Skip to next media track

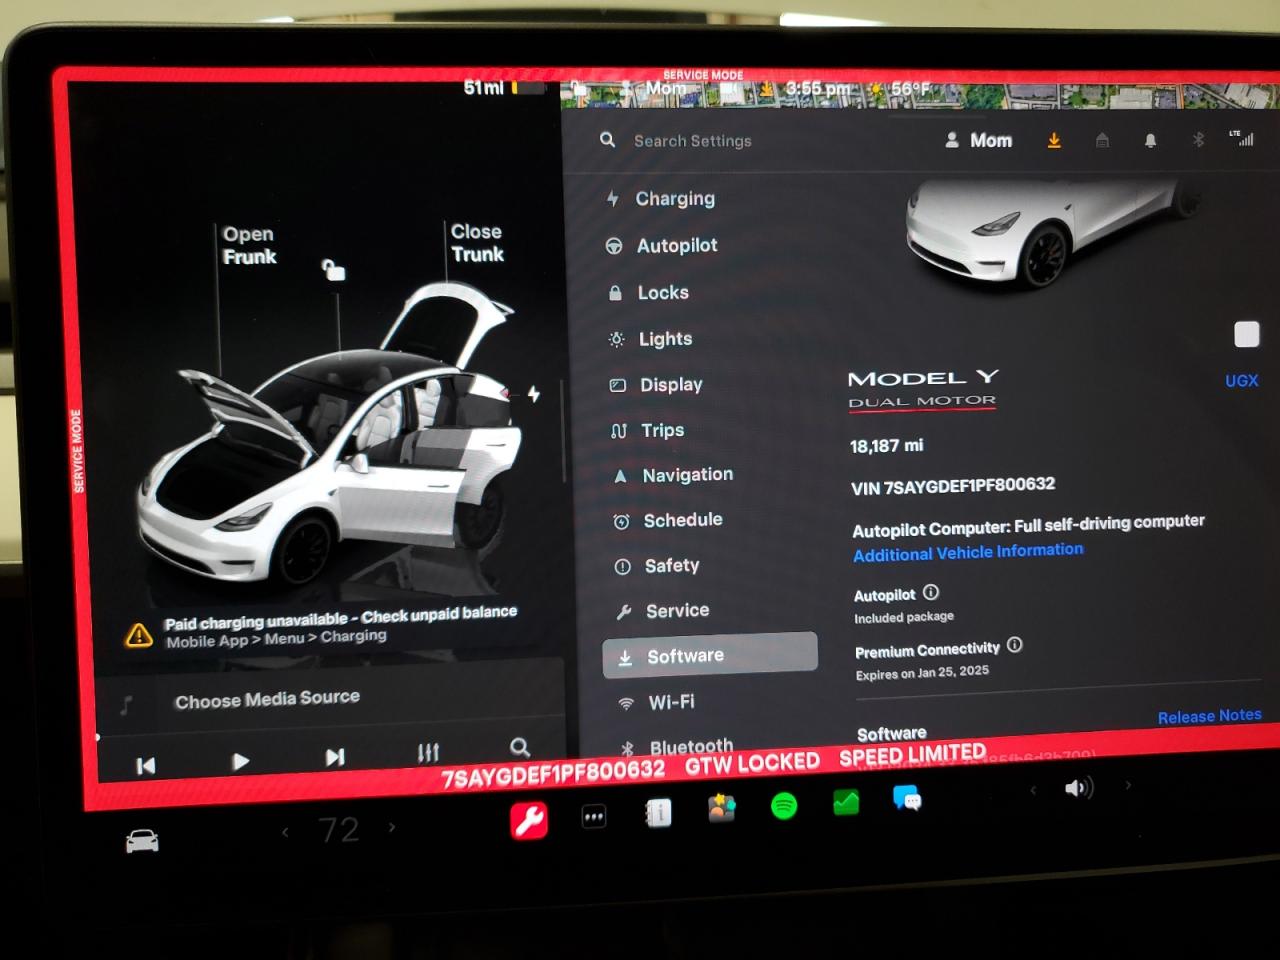point(335,757)
